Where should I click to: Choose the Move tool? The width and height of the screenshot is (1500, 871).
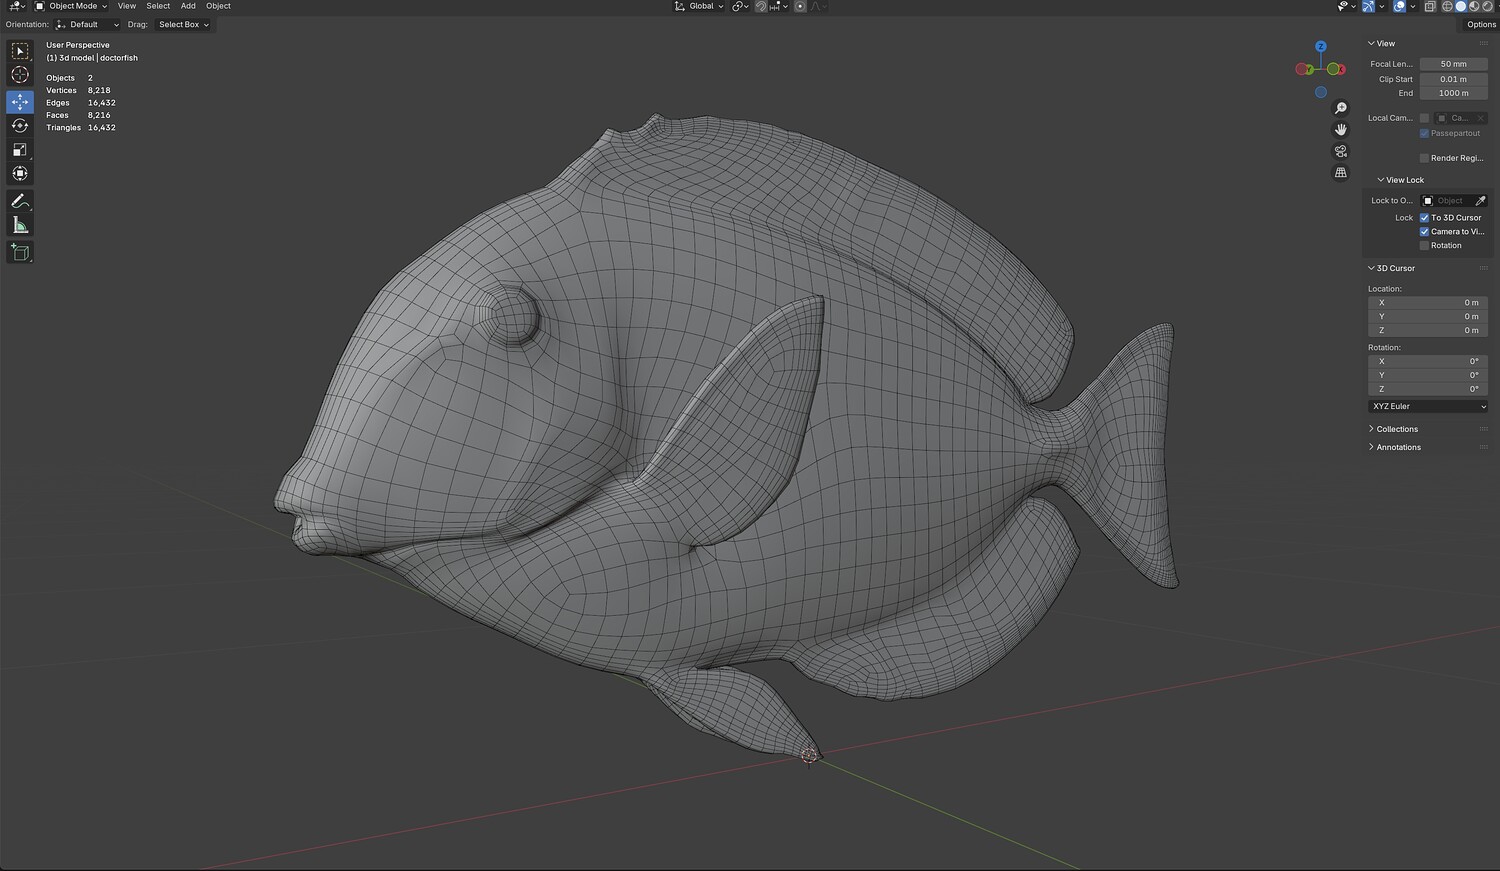point(20,102)
